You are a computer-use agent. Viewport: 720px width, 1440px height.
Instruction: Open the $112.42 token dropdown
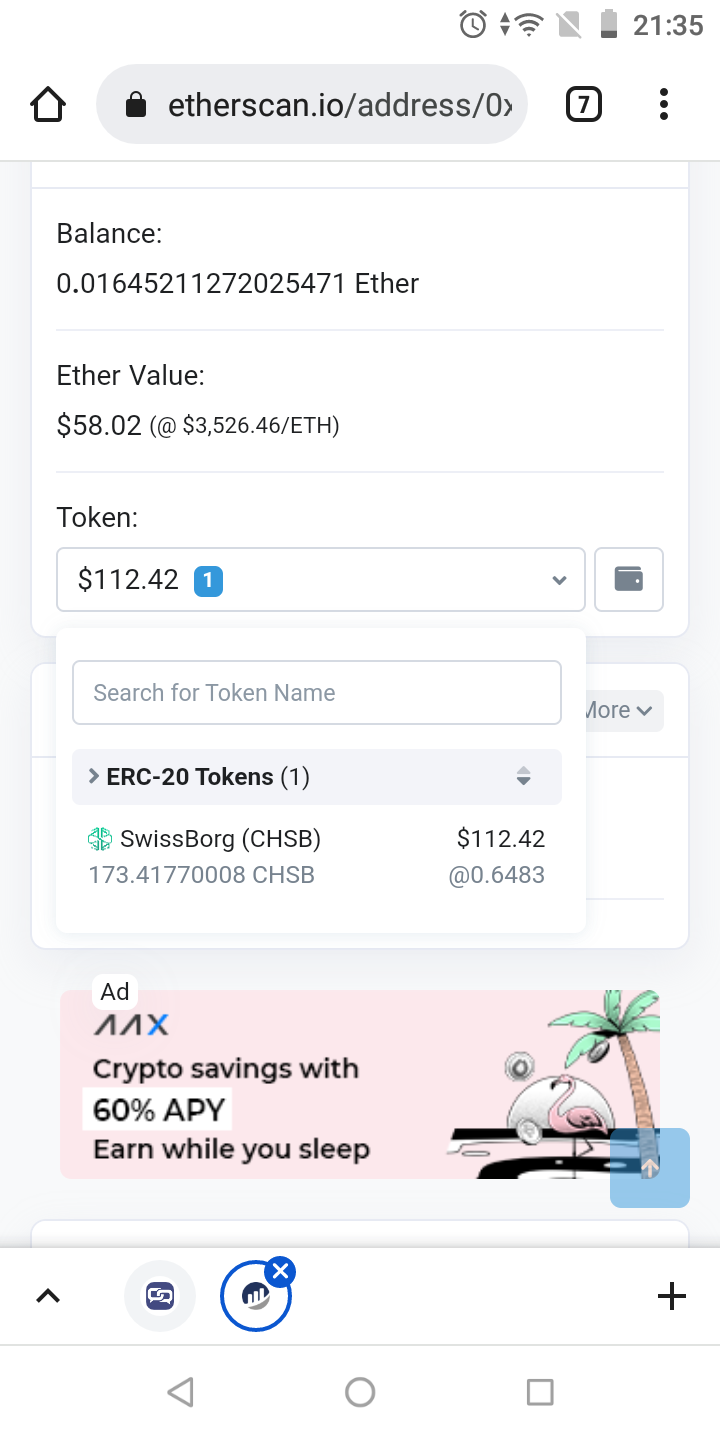(x=321, y=579)
